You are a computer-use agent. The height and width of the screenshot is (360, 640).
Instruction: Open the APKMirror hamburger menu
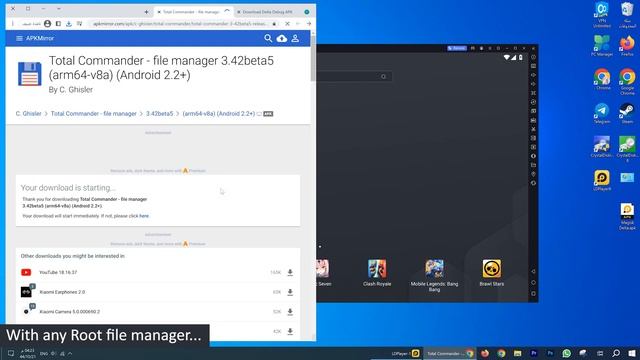click(x=19, y=38)
